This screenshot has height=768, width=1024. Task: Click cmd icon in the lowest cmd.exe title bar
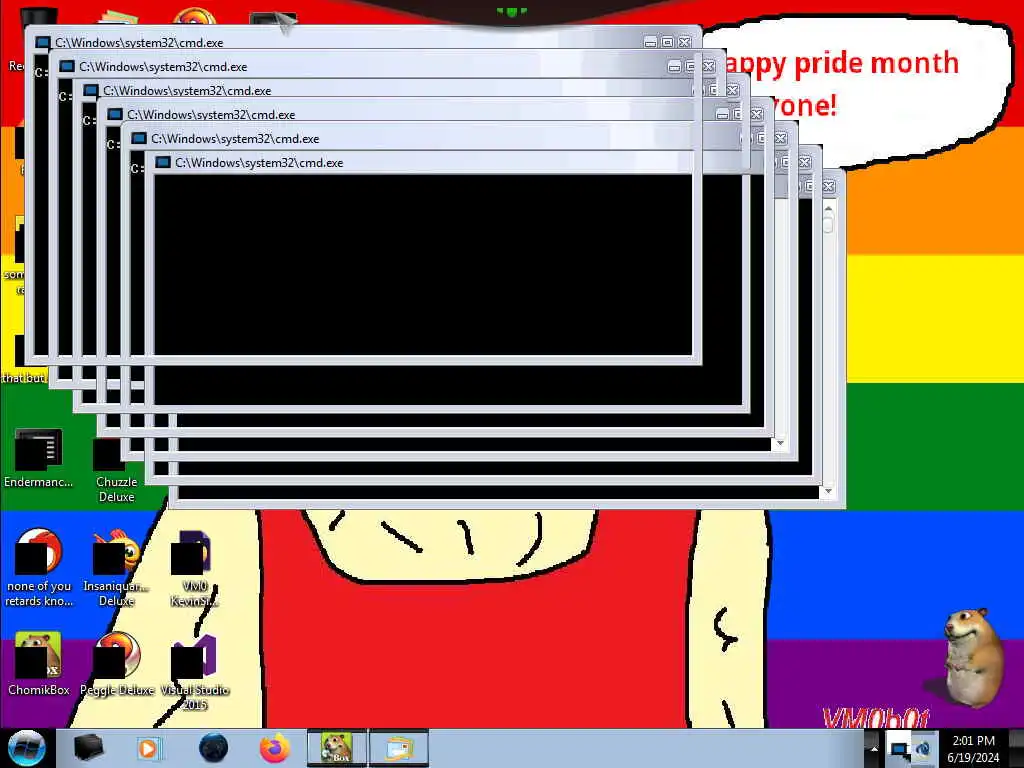(x=163, y=163)
